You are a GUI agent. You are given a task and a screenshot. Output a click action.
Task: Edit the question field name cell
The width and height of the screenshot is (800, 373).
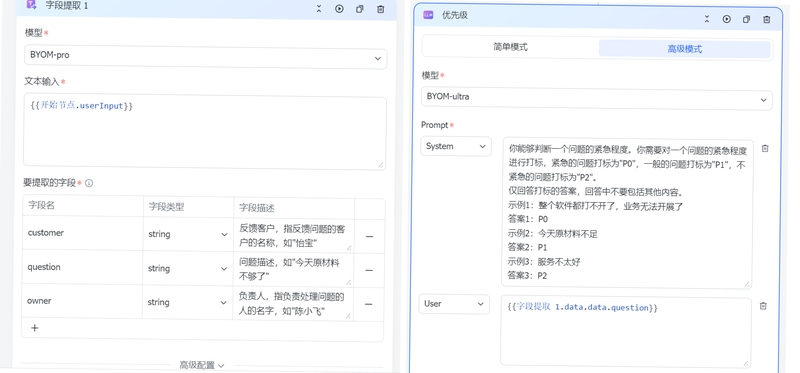pos(83,267)
